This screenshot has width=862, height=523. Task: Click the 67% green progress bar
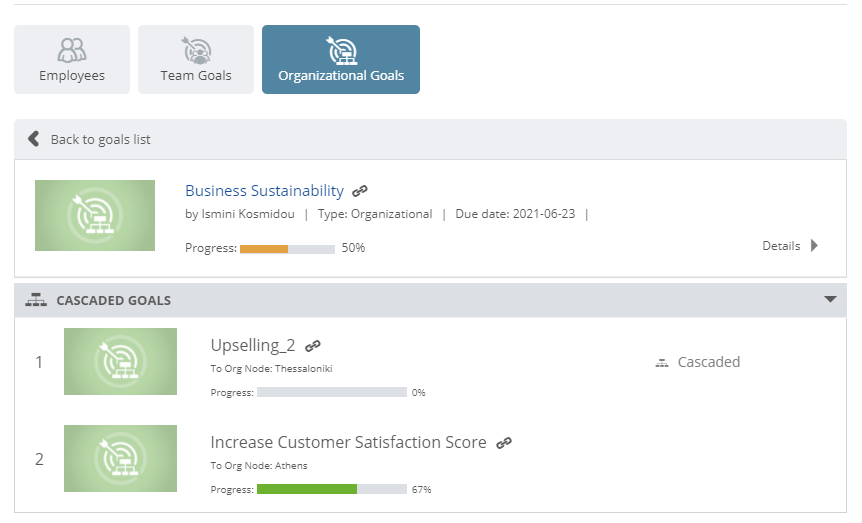pos(332,489)
